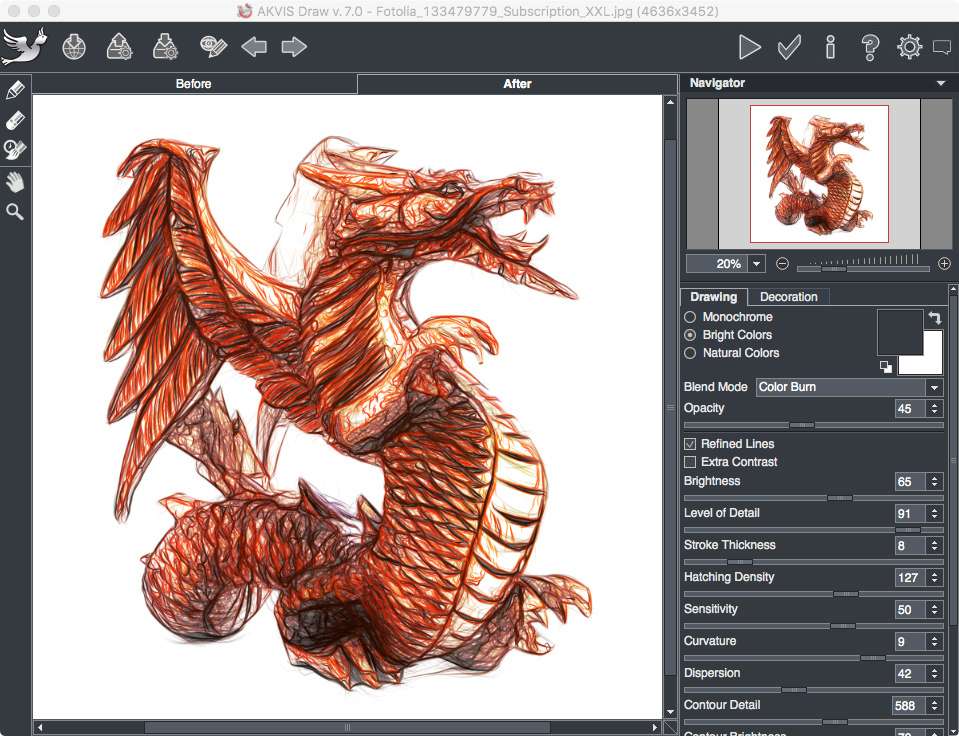Screen dimensions: 959x736
Task: Open program info via the 'i' icon
Action: pos(830,47)
